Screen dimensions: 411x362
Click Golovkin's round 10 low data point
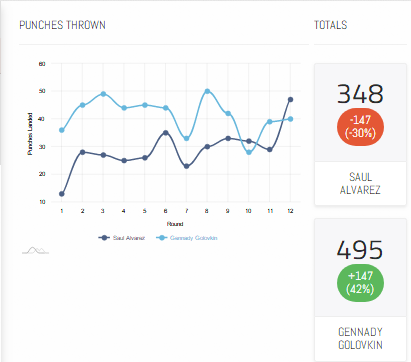(x=249, y=152)
